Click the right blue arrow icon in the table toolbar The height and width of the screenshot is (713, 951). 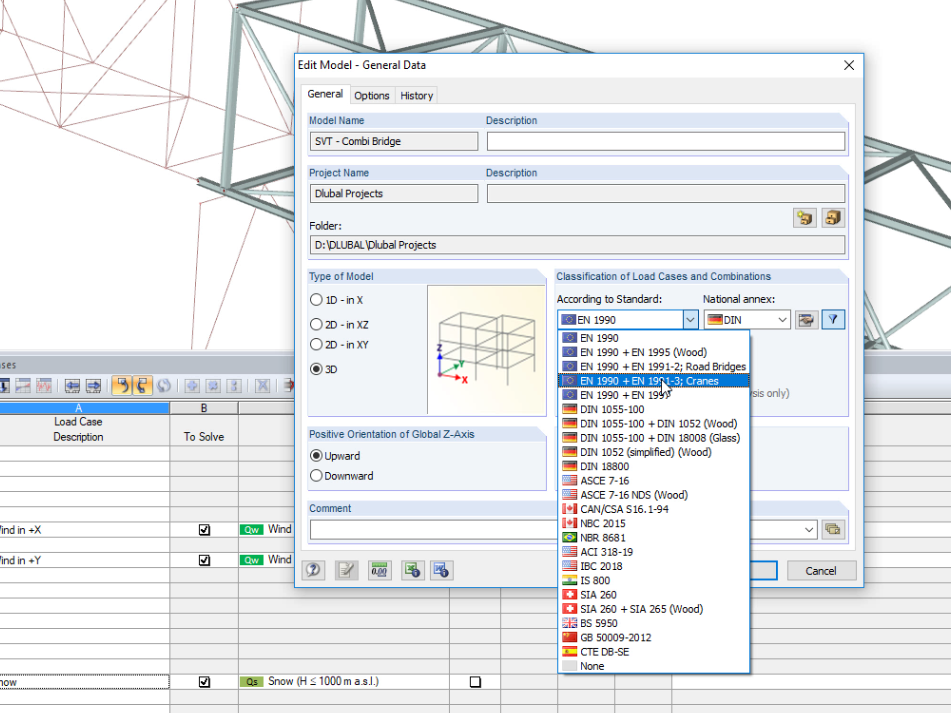pos(93,386)
